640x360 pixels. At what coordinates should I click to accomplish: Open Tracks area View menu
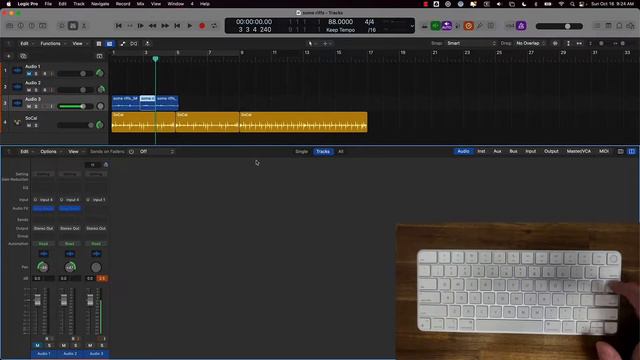pos(79,43)
